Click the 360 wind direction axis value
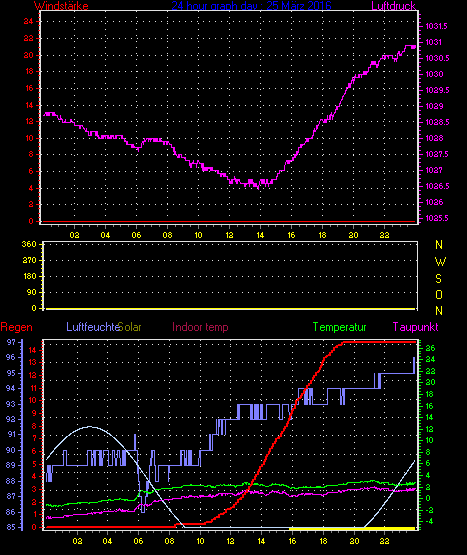 [29, 244]
